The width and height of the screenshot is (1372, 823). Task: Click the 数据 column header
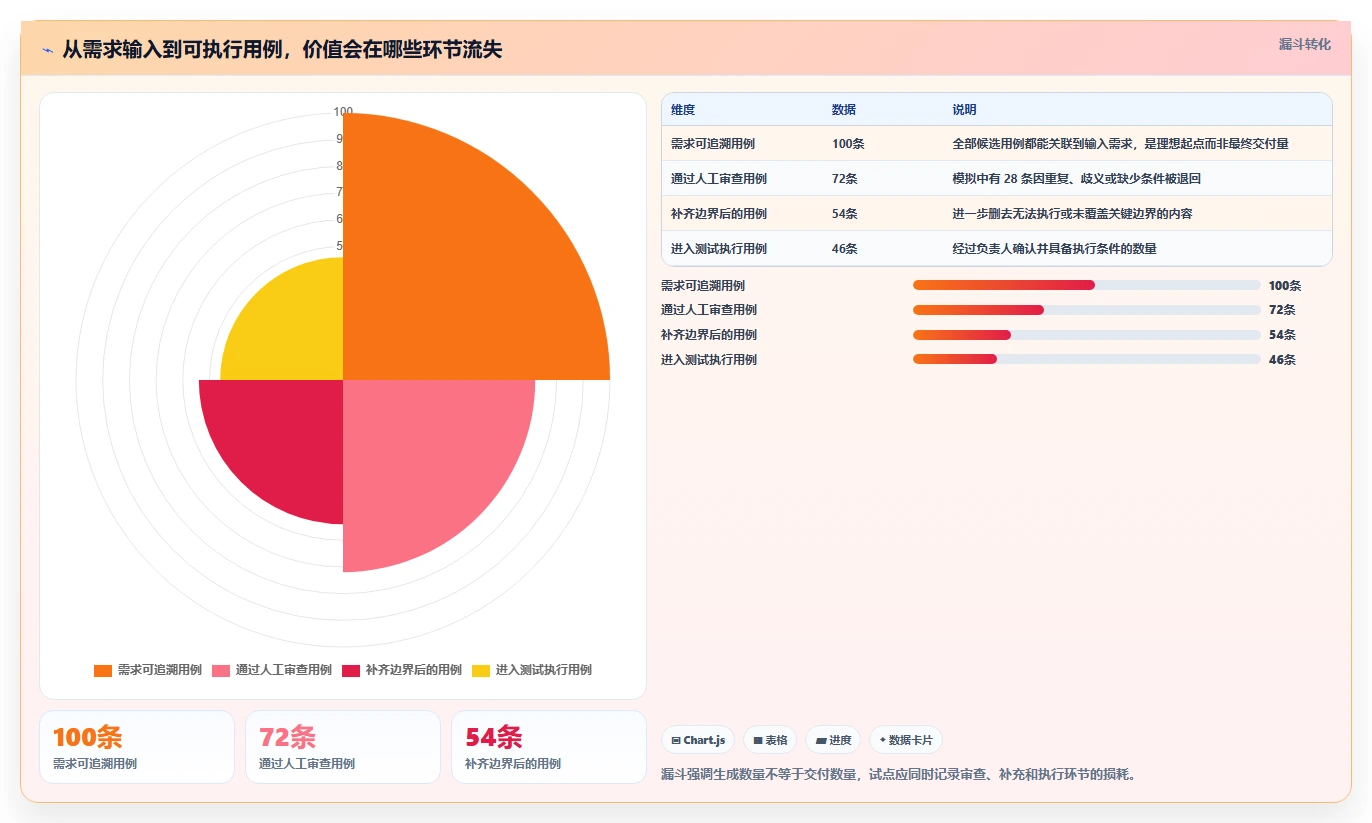[844, 110]
